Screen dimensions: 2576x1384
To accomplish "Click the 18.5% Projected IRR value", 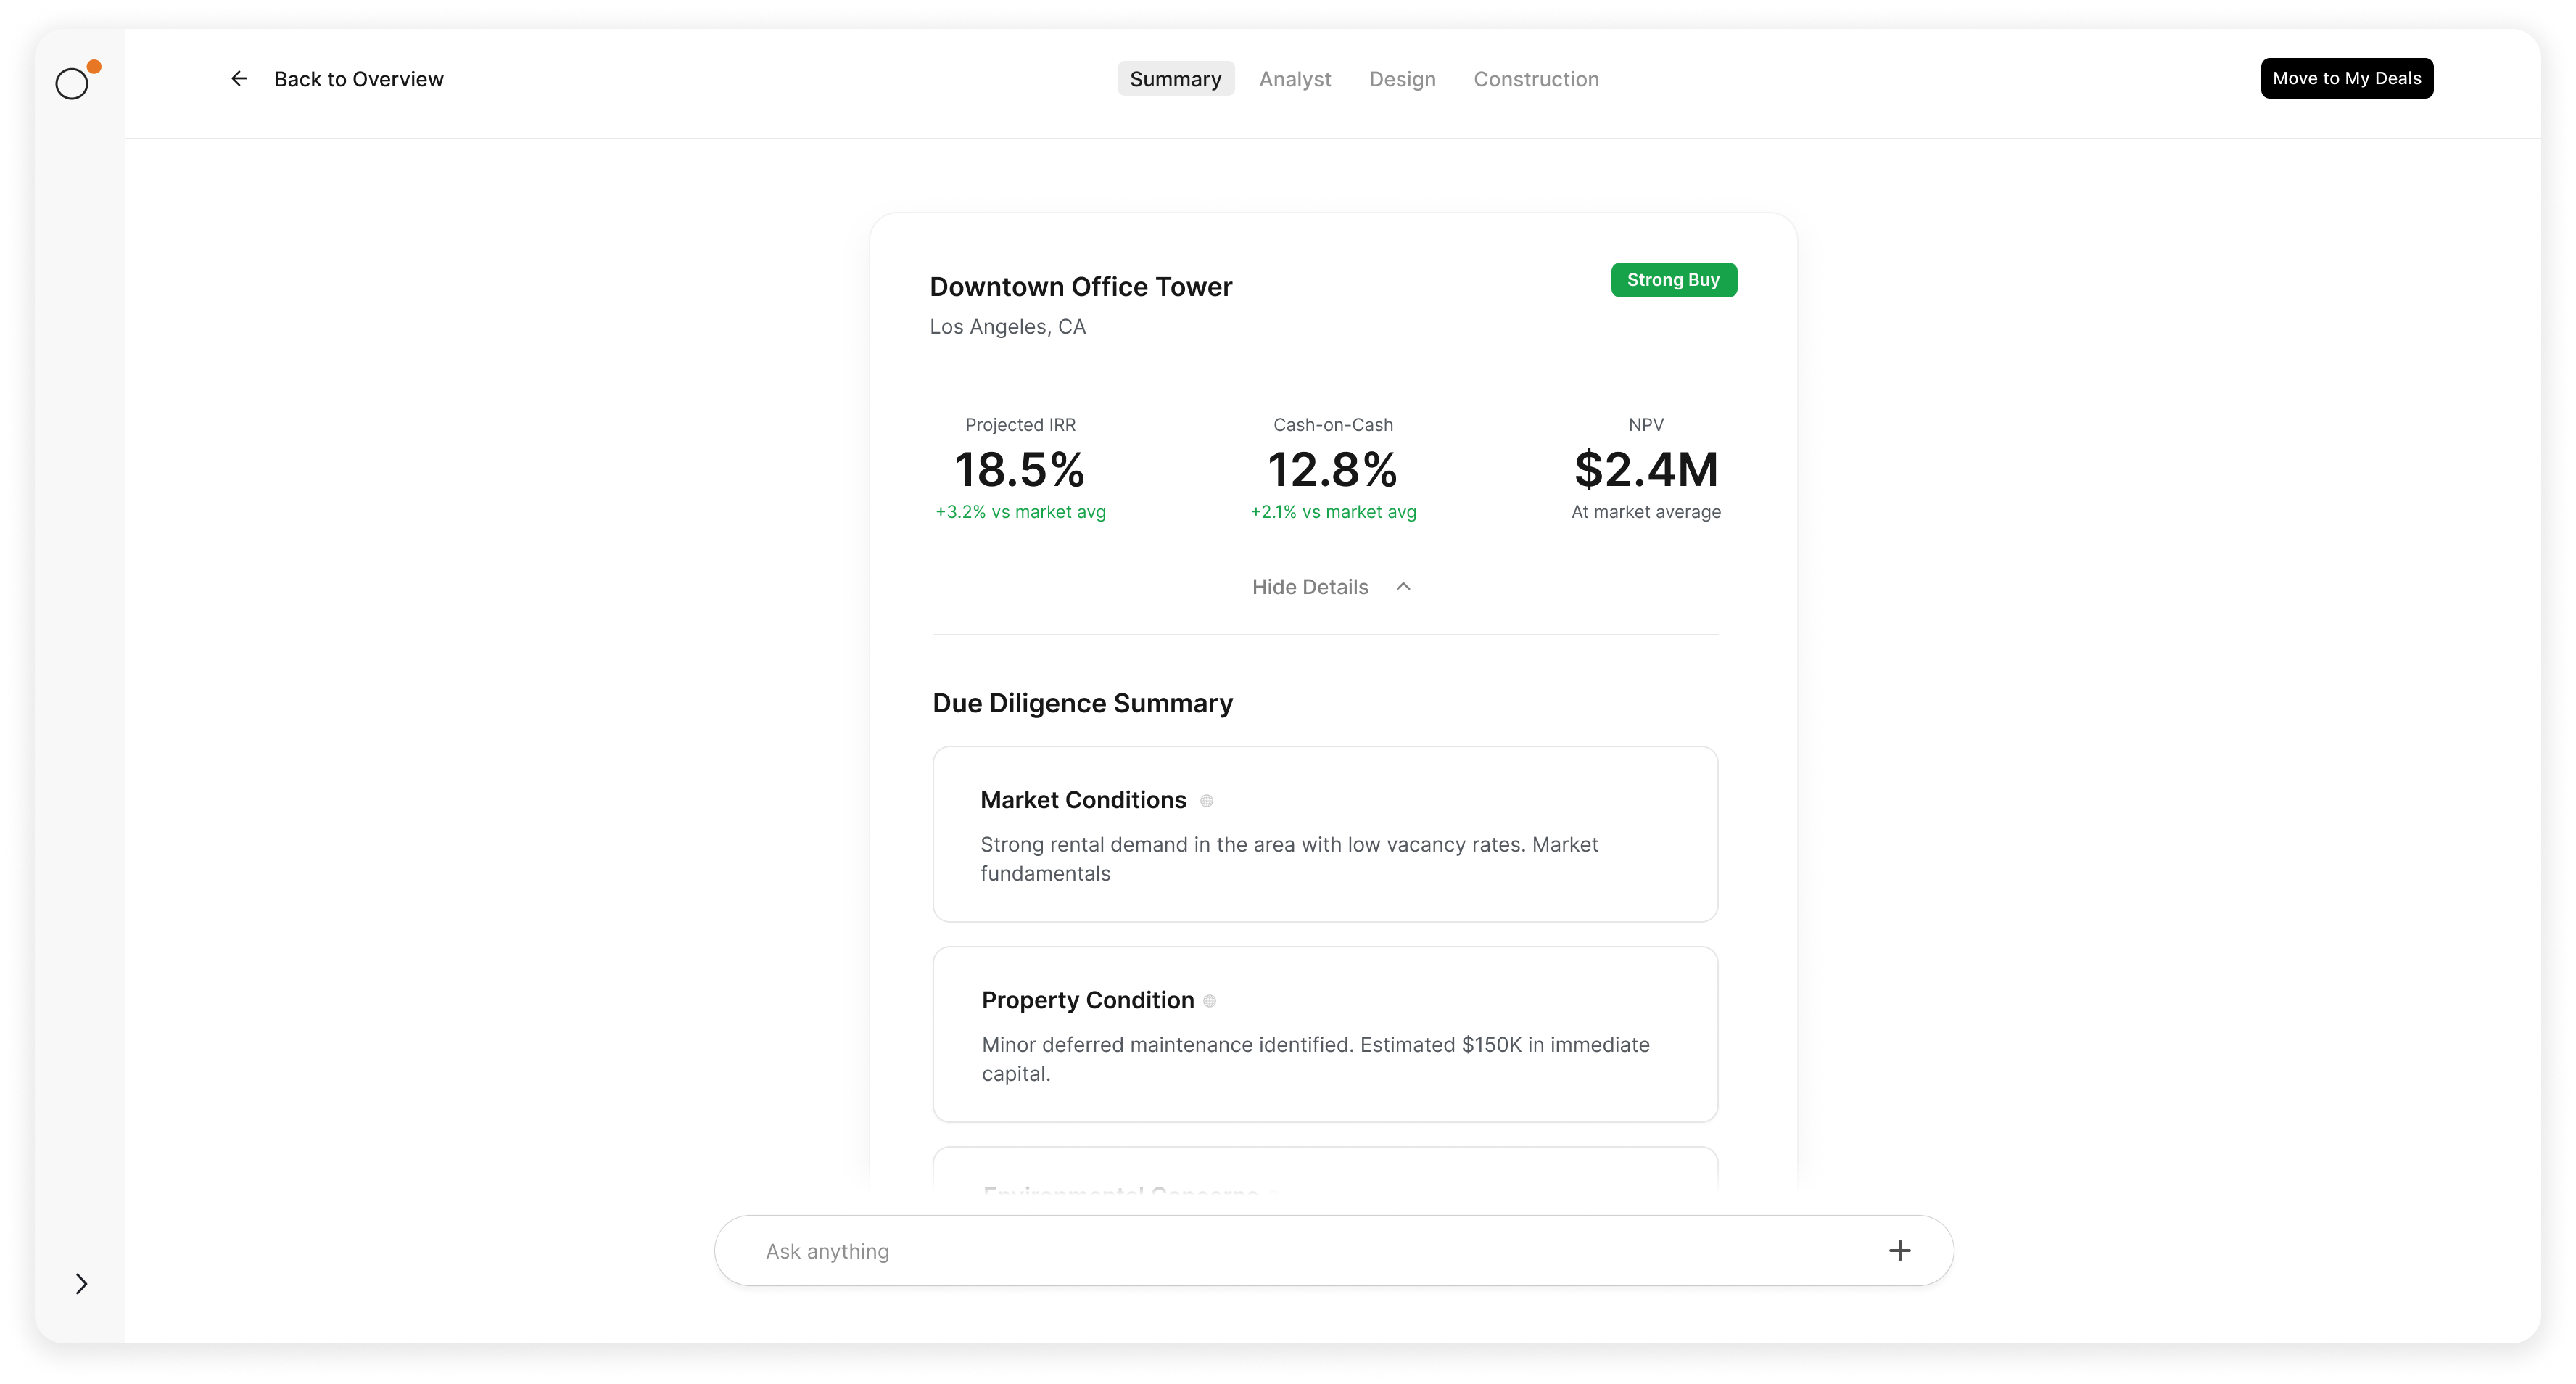I will pos(1019,469).
